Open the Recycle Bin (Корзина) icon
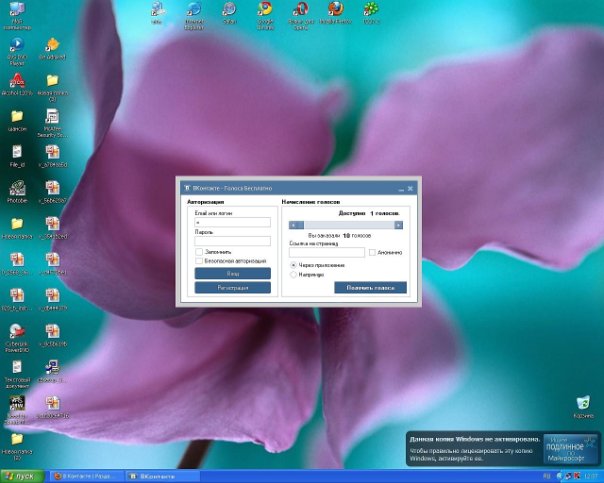This screenshot has width=604, height=483. [583, 403]
